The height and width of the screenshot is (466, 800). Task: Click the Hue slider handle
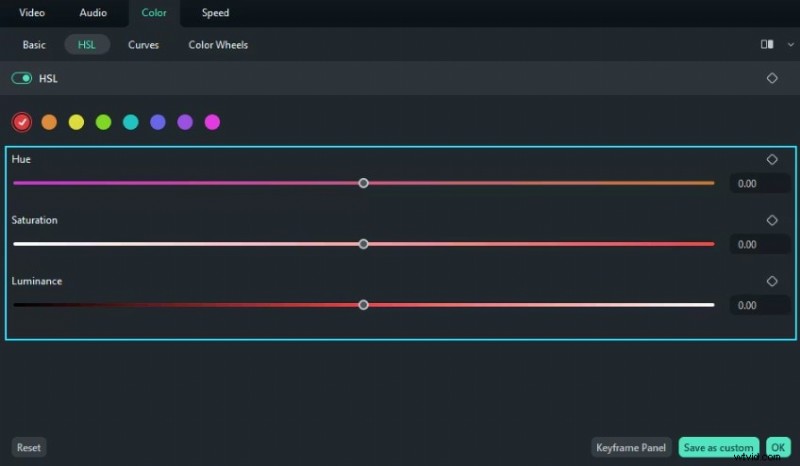[363, 183]
